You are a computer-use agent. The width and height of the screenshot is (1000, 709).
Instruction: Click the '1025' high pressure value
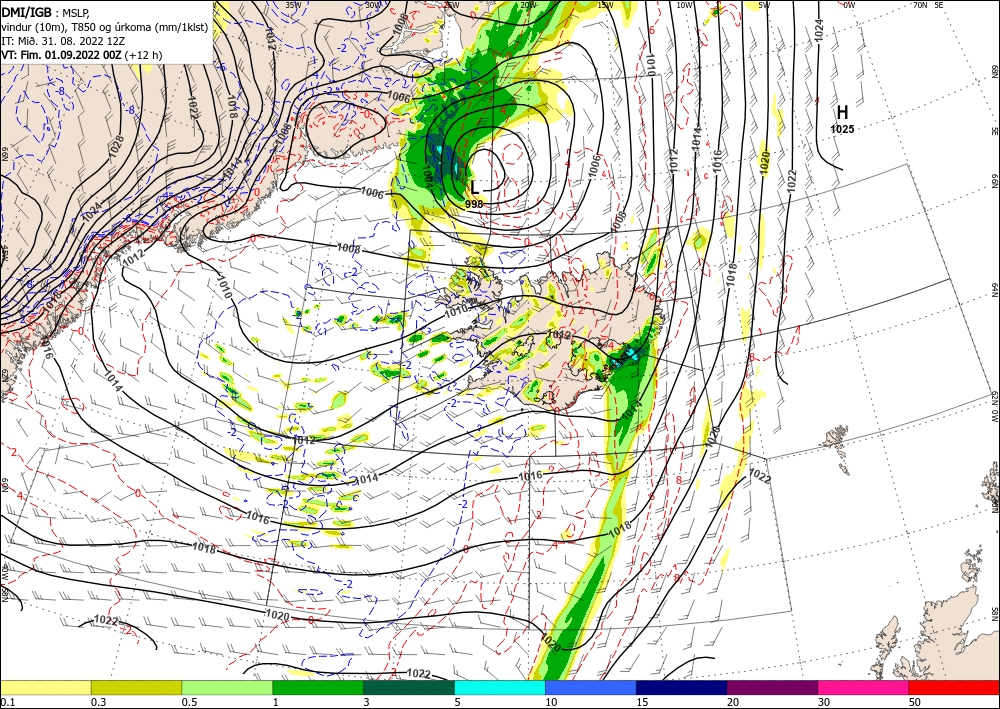pos(842,129)
